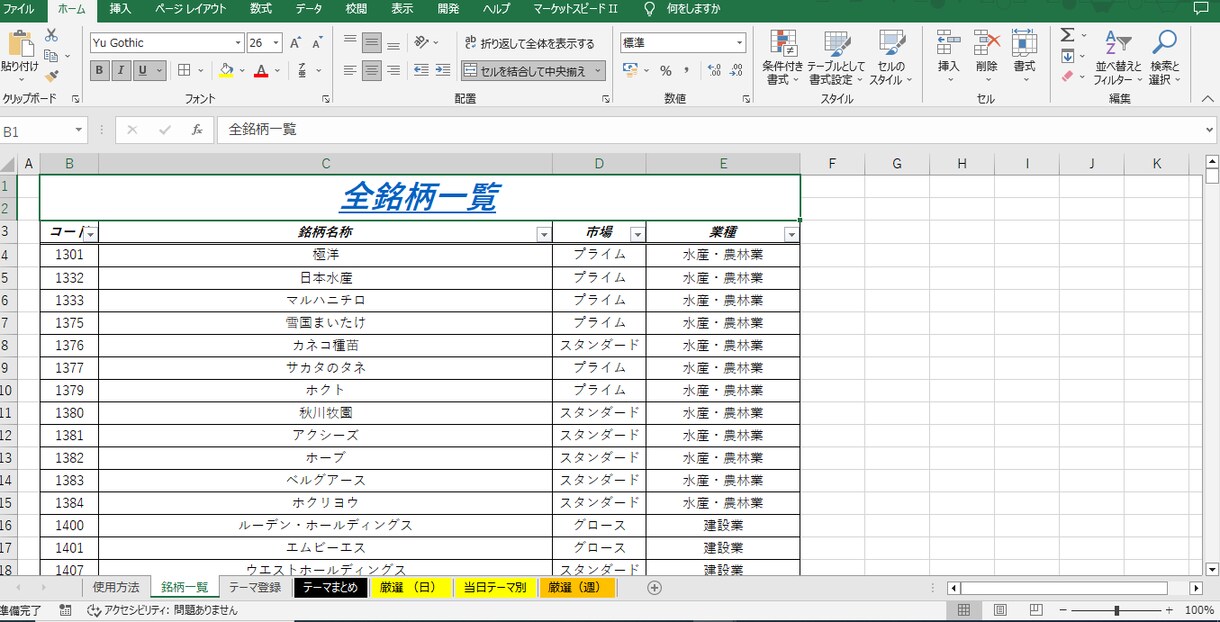Image resolution: width=1220 pixels, height=622 pixels.
Task: Switch to the 使用方法 sheet tab
Action: coord(116,588)
